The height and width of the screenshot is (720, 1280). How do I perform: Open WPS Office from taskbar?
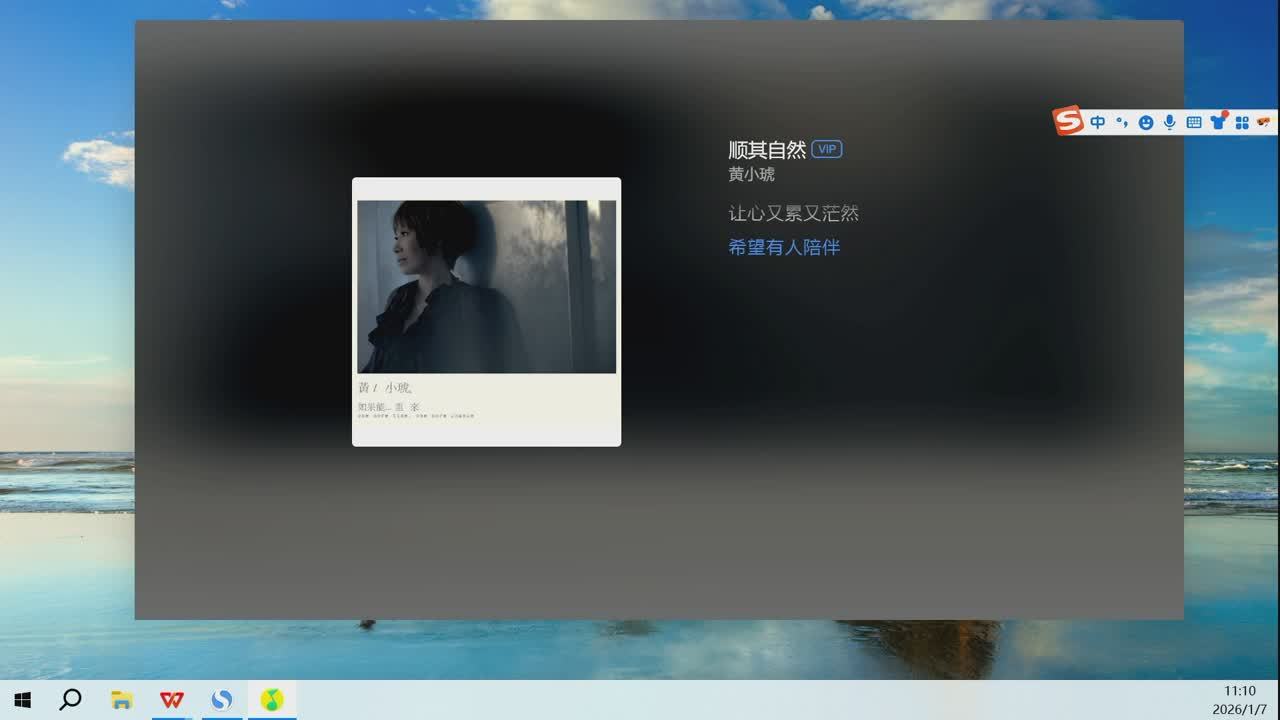172,699
